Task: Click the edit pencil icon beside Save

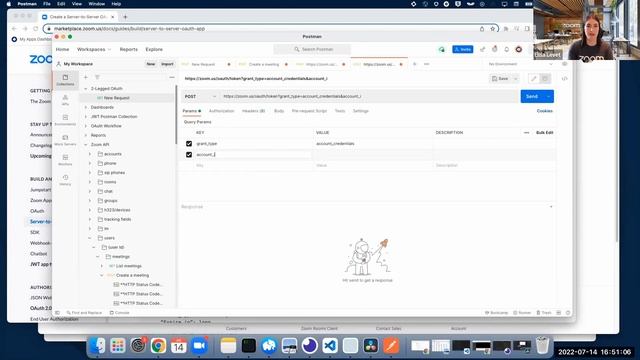Action: pos(533,78)
